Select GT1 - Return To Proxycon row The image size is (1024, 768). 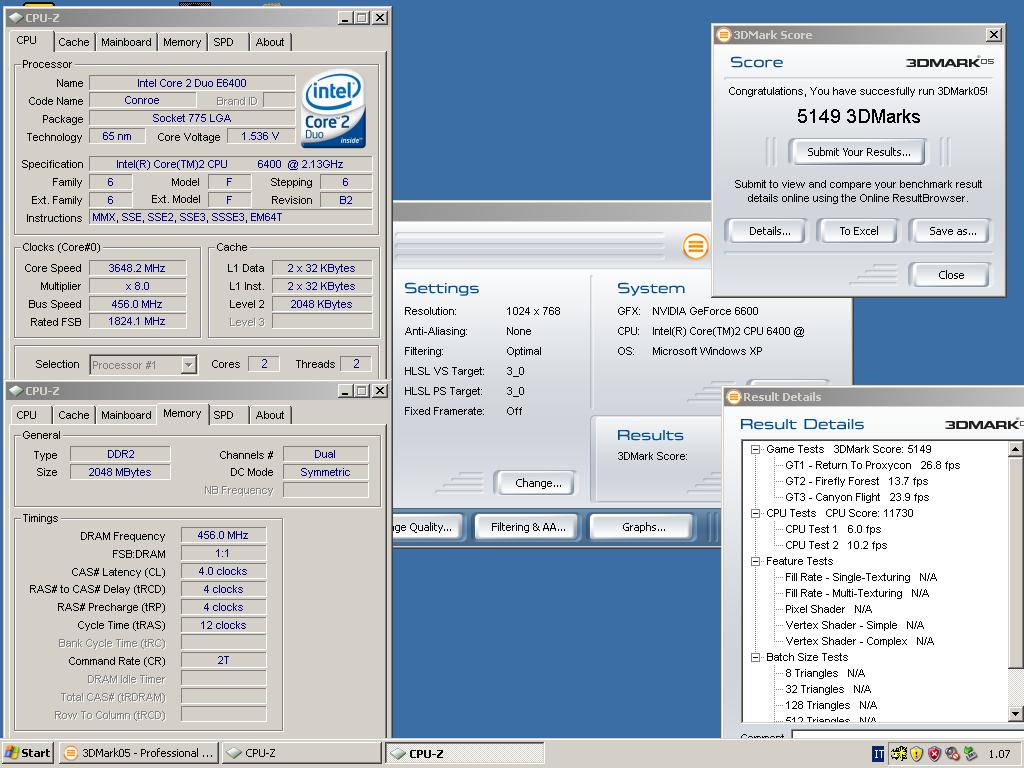pos(872,465)
